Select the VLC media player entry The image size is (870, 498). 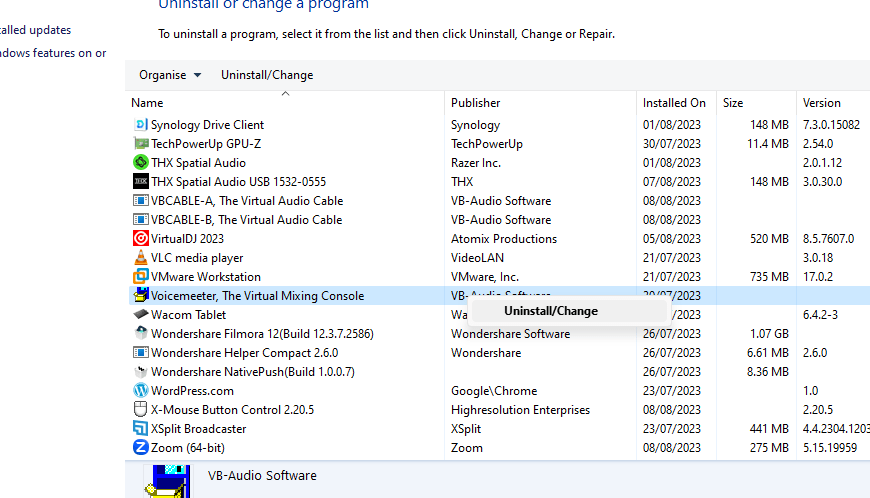coord(197,258)
